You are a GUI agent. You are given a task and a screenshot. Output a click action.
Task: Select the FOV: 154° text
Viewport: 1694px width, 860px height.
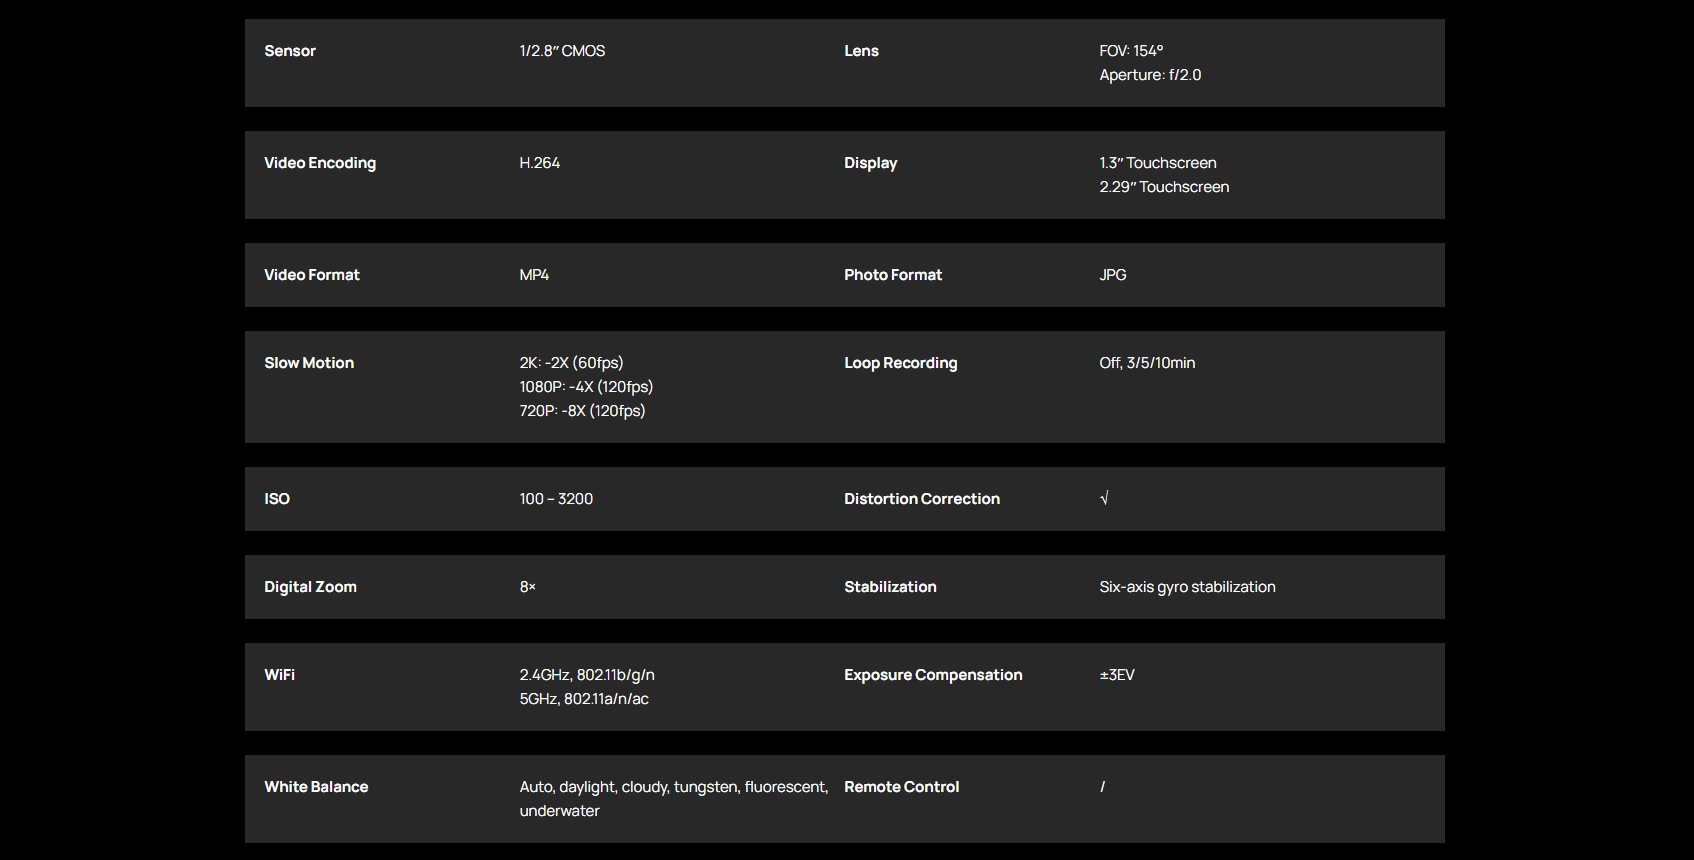1131,51
